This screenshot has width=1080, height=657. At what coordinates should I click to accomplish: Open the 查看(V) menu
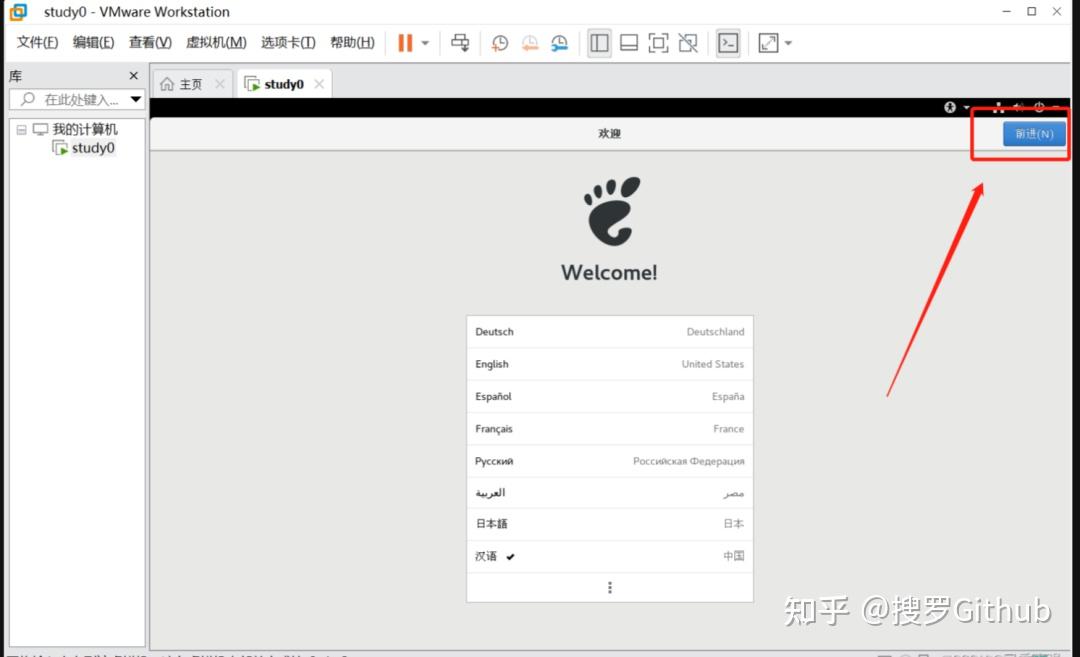(150, 43)
